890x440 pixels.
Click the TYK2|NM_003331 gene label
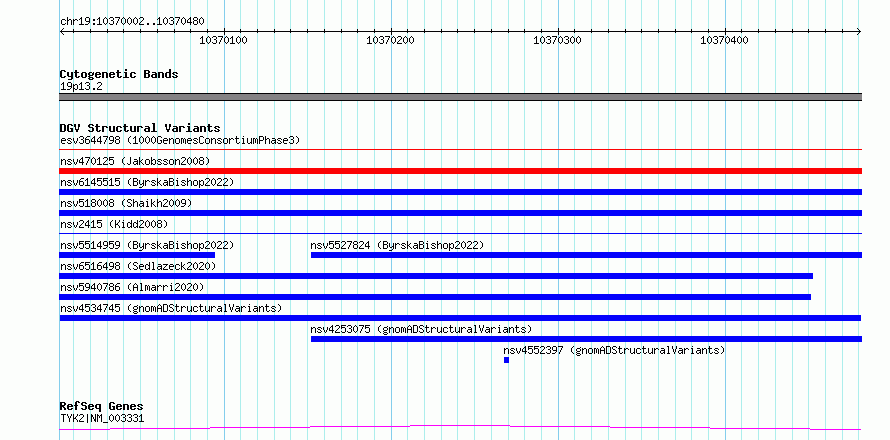click(102, 419)
